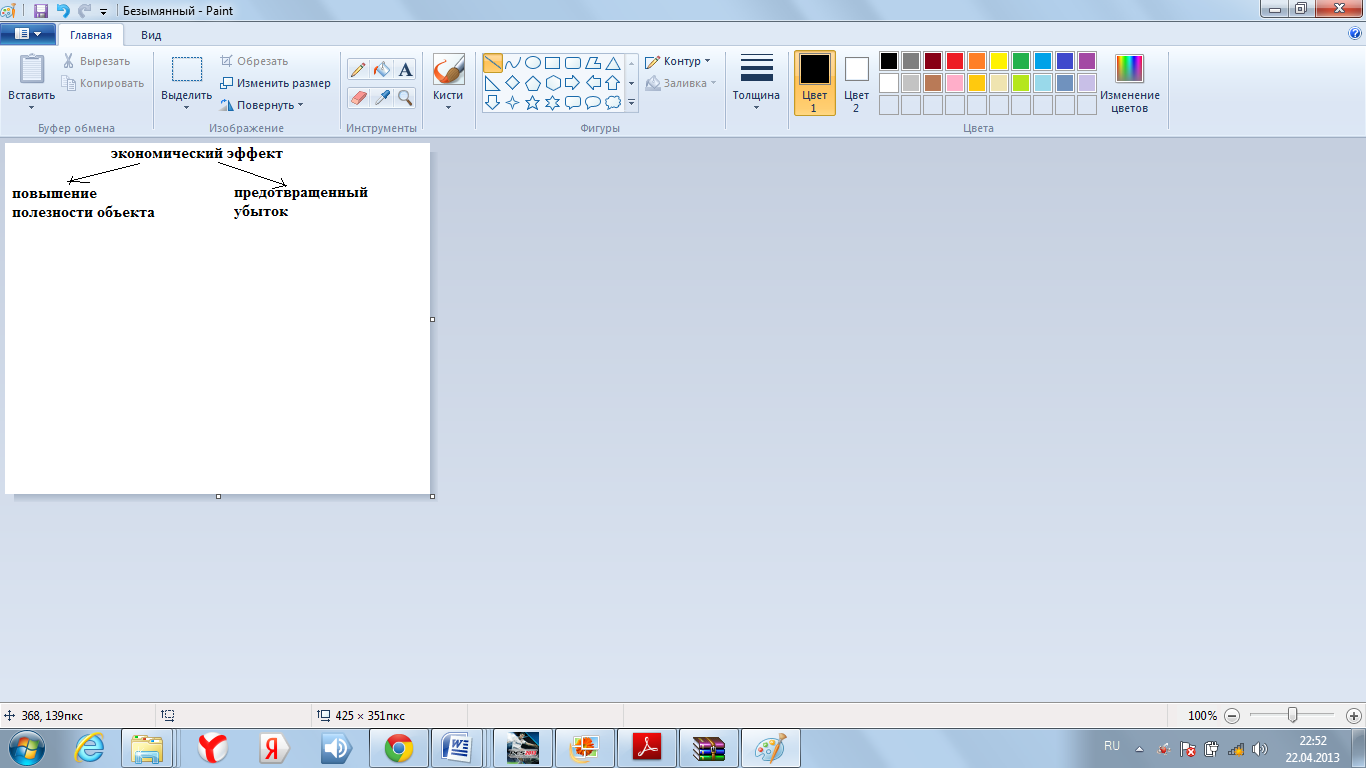Open Paint Help question mark icon
The height and width of the screenshot is (768, 1366).
tap(1356, 33)
